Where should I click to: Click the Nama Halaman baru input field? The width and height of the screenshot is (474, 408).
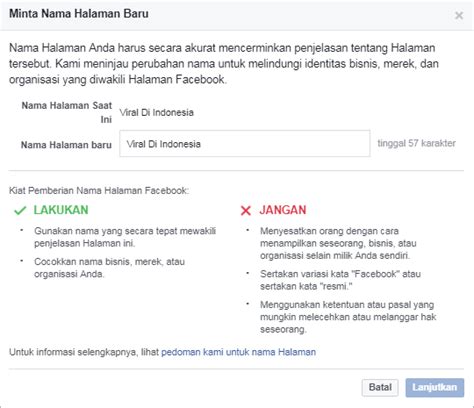pyautogui.click(x=245, y=144)
